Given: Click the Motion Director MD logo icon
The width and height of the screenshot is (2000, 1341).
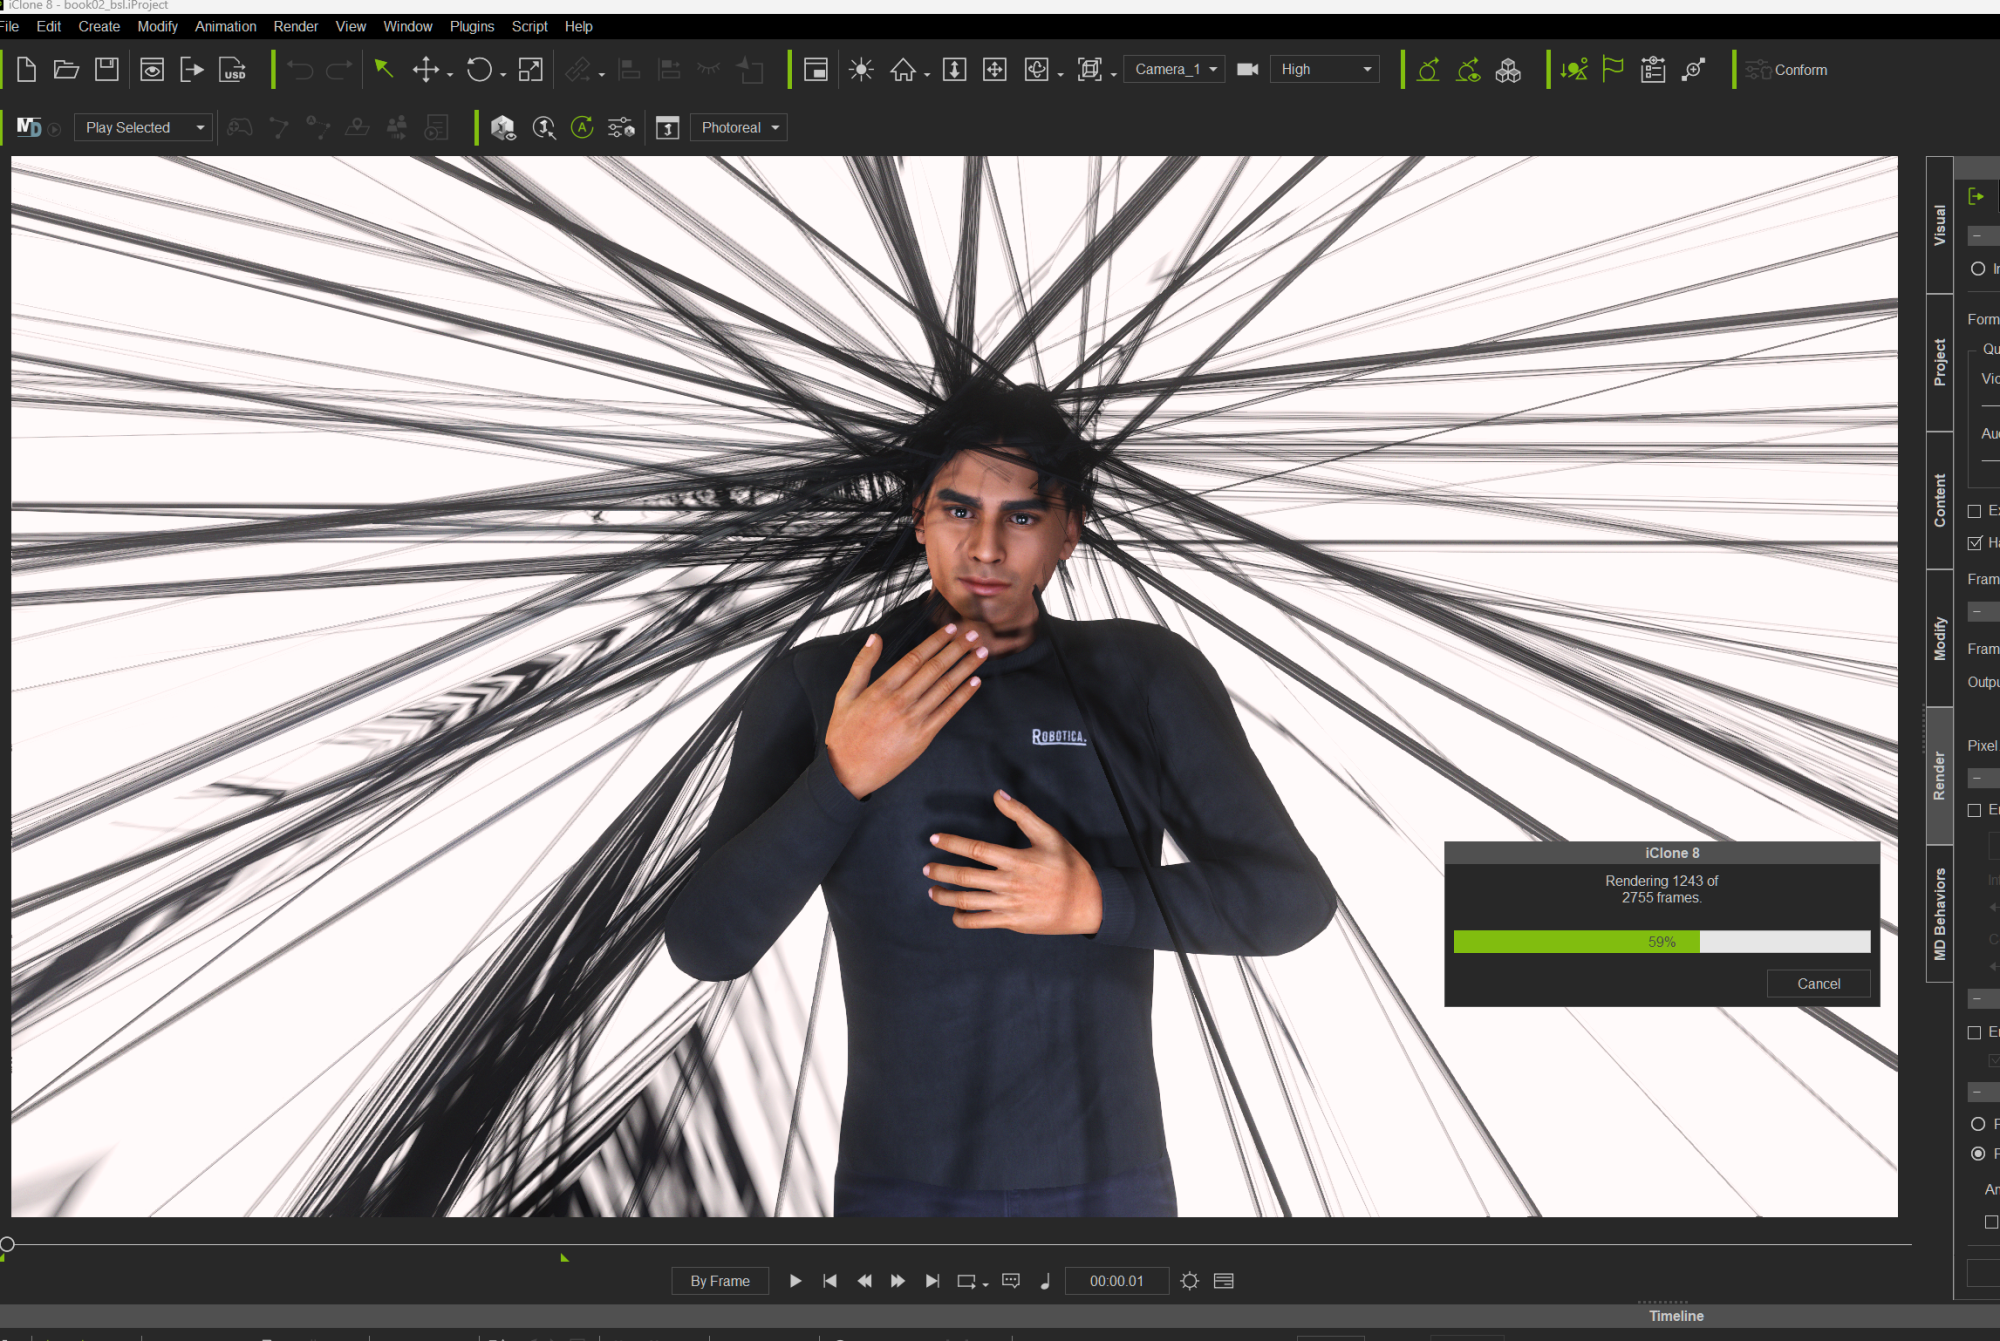Looking at the screenshot, I should click(29, 128).
